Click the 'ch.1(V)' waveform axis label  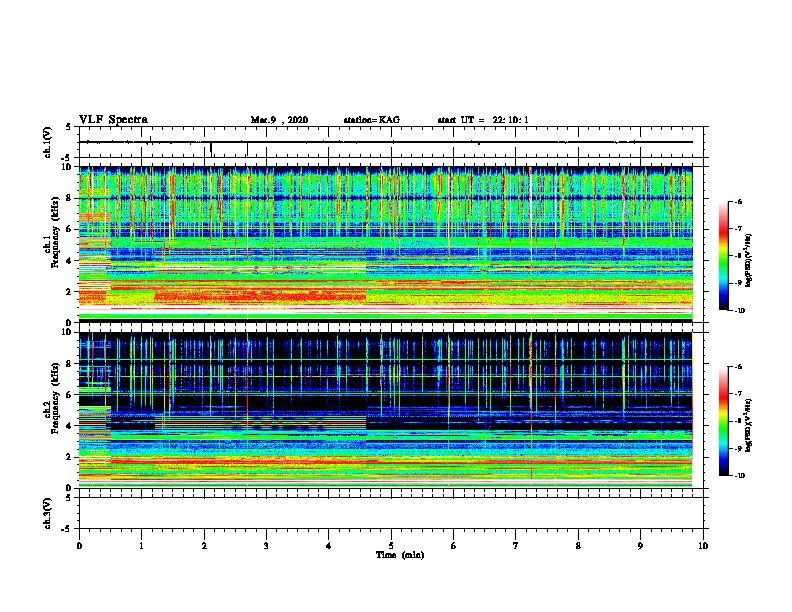(47, 142)
